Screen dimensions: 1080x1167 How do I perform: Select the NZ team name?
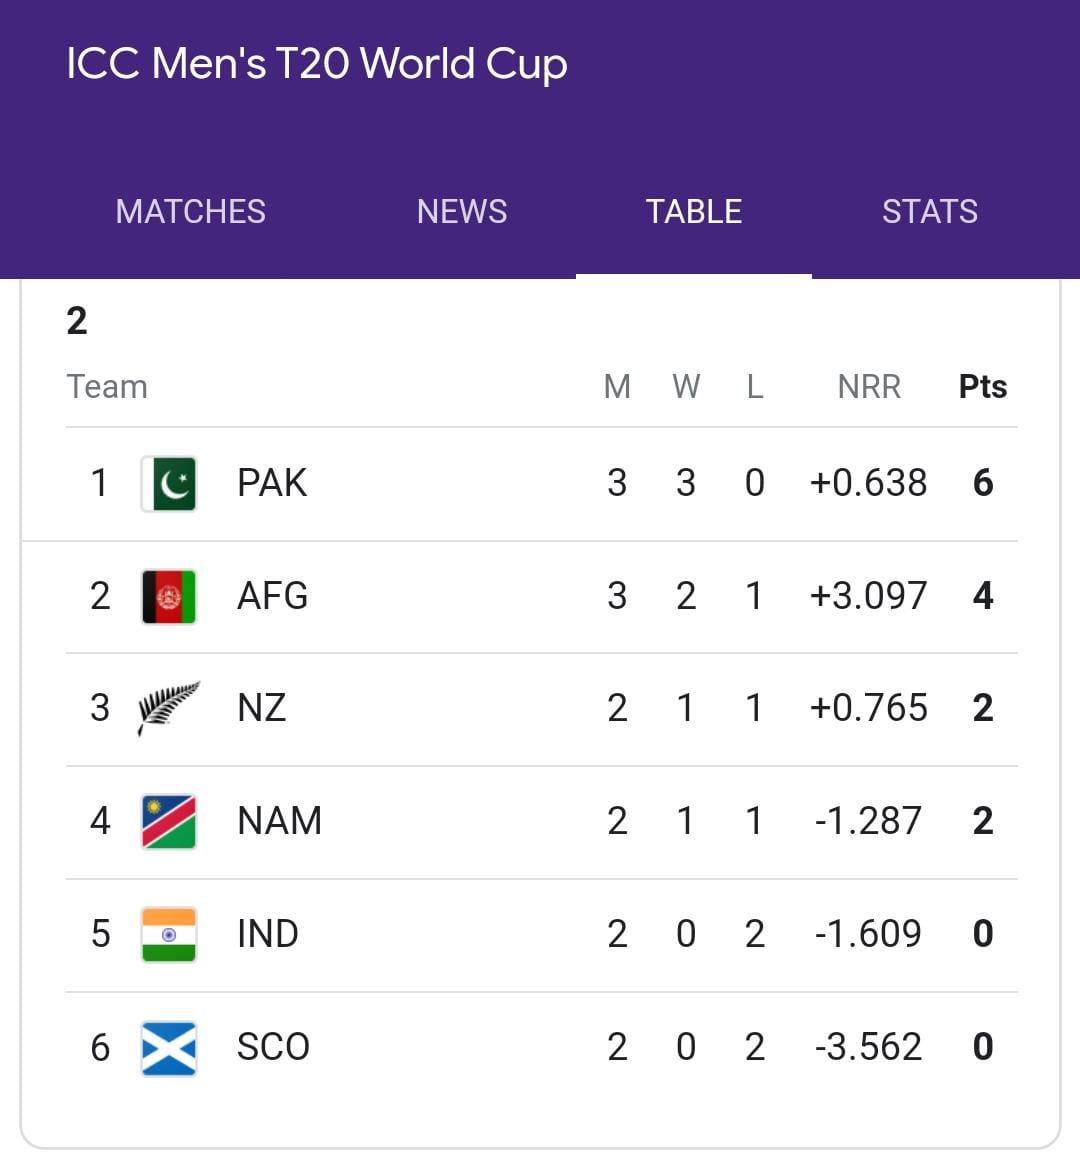pos(262,708)
